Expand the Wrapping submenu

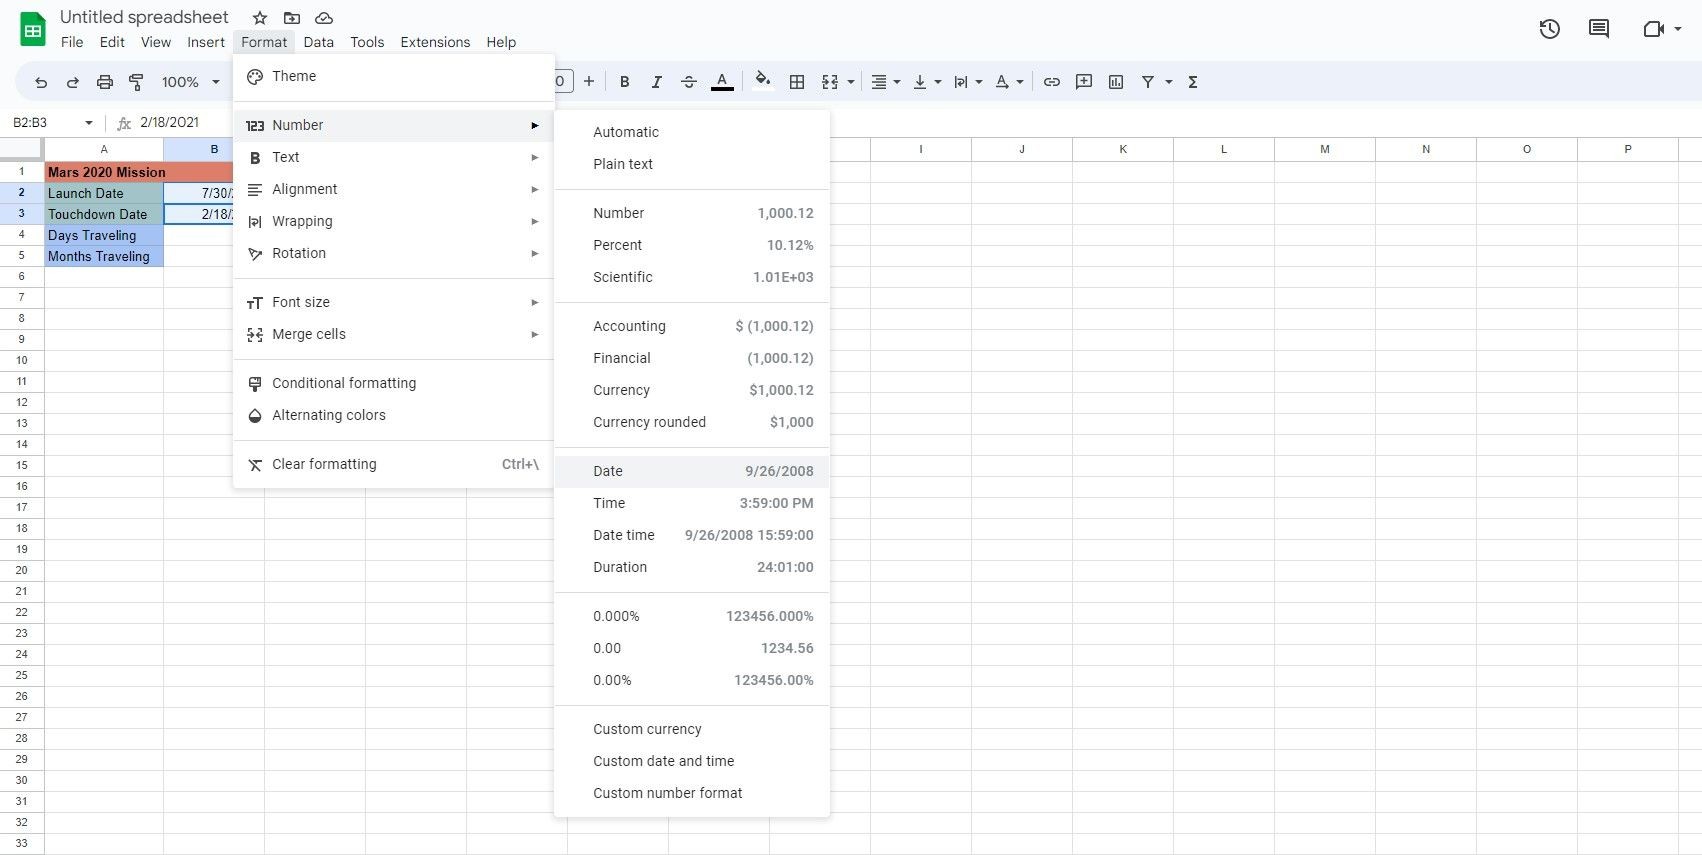(394, 221)
